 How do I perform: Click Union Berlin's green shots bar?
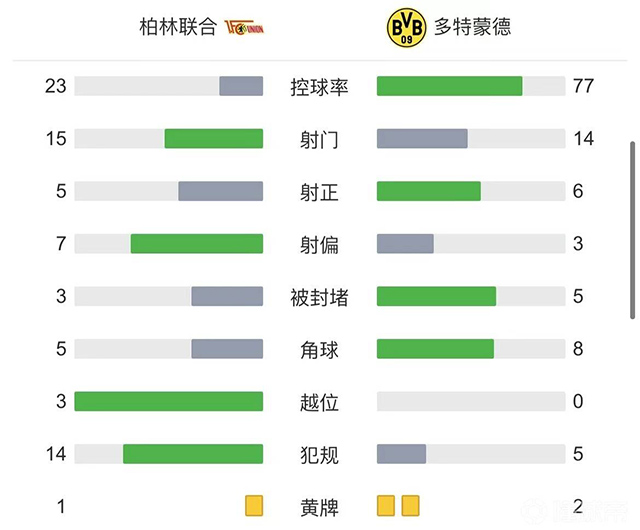coord(213,139)
